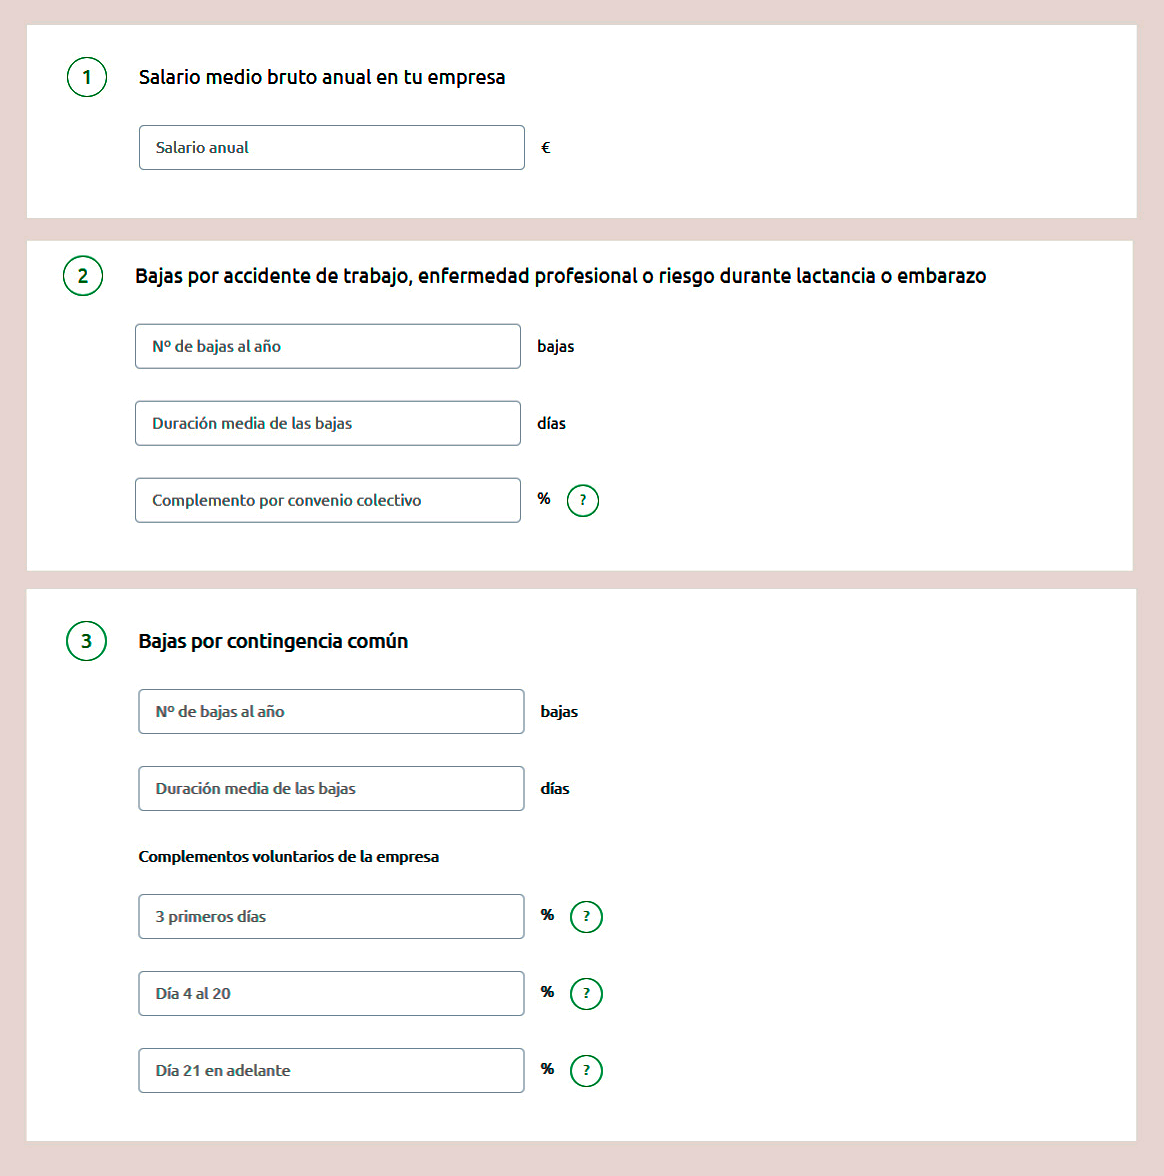Select the Día 4 al 20 field
This screenshot has height=1176, width=1164.
point(332,994)
